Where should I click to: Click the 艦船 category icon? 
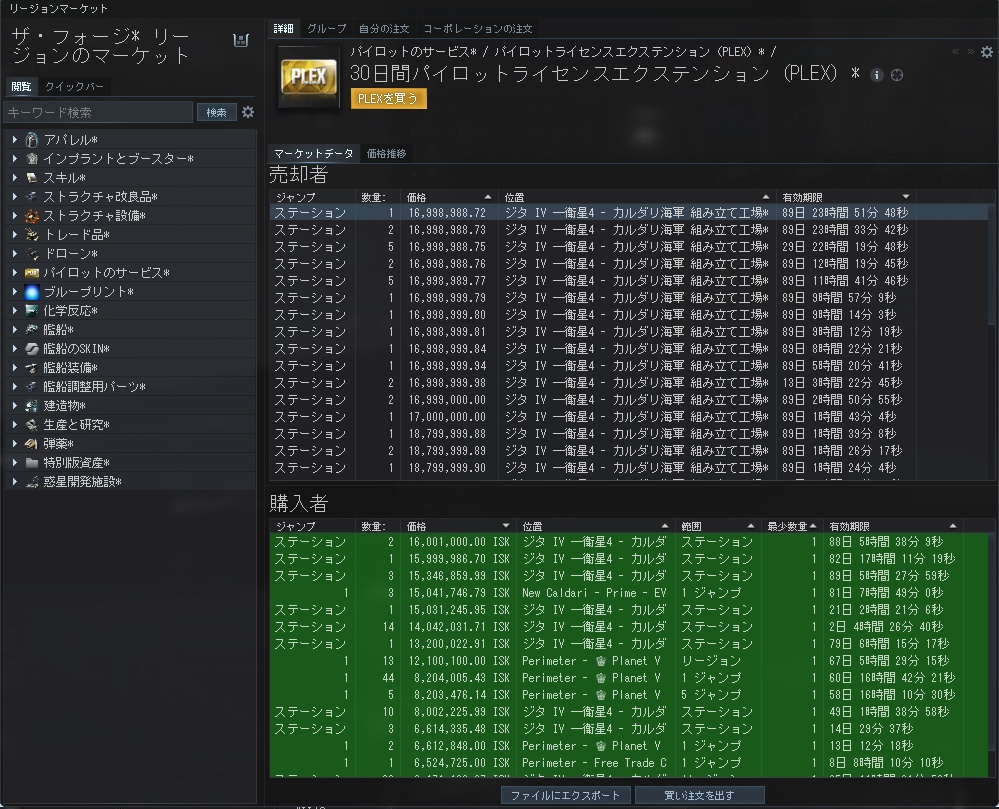pyautogui.click(x=32, y=329)
